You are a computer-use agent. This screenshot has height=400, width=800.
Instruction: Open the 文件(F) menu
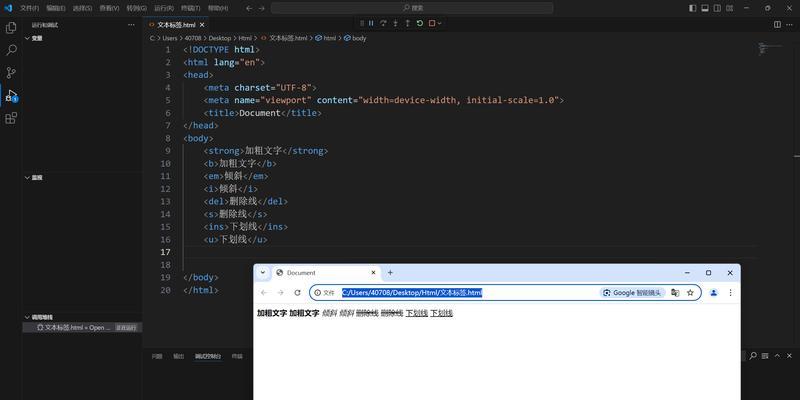tap(30, 8)
